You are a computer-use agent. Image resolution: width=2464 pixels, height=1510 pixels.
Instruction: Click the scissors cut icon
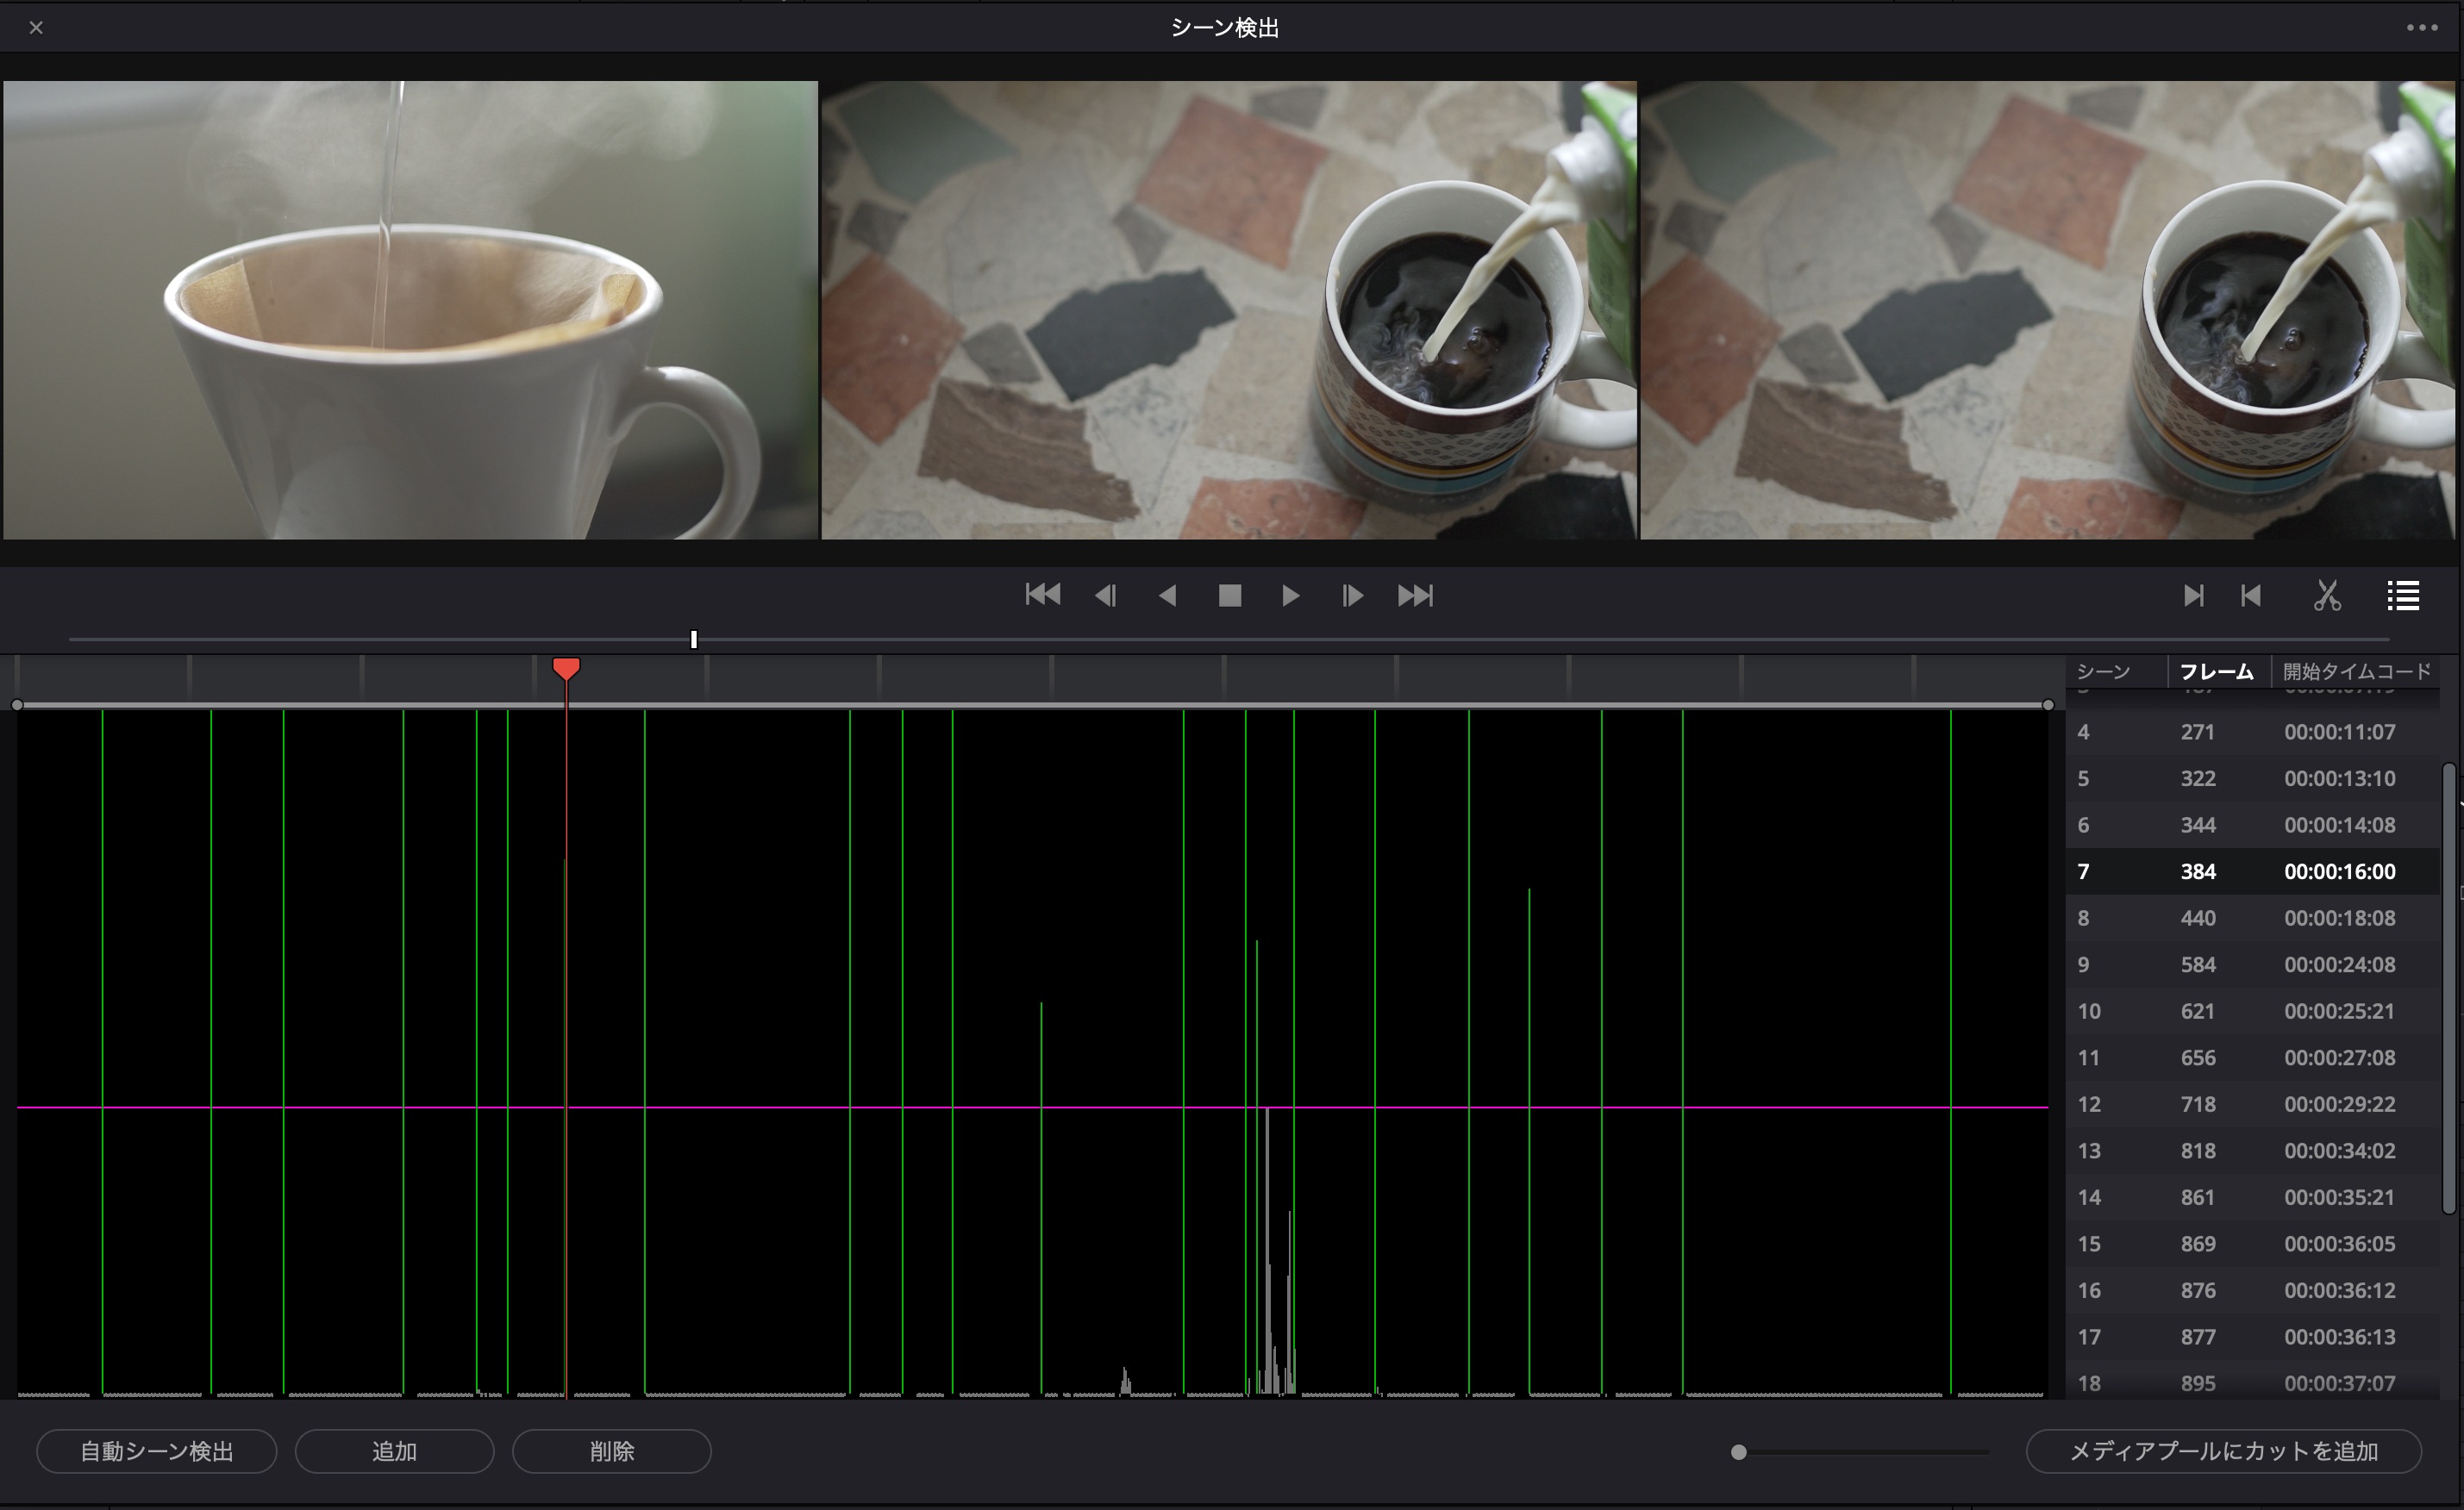(x=2327, y=596)
